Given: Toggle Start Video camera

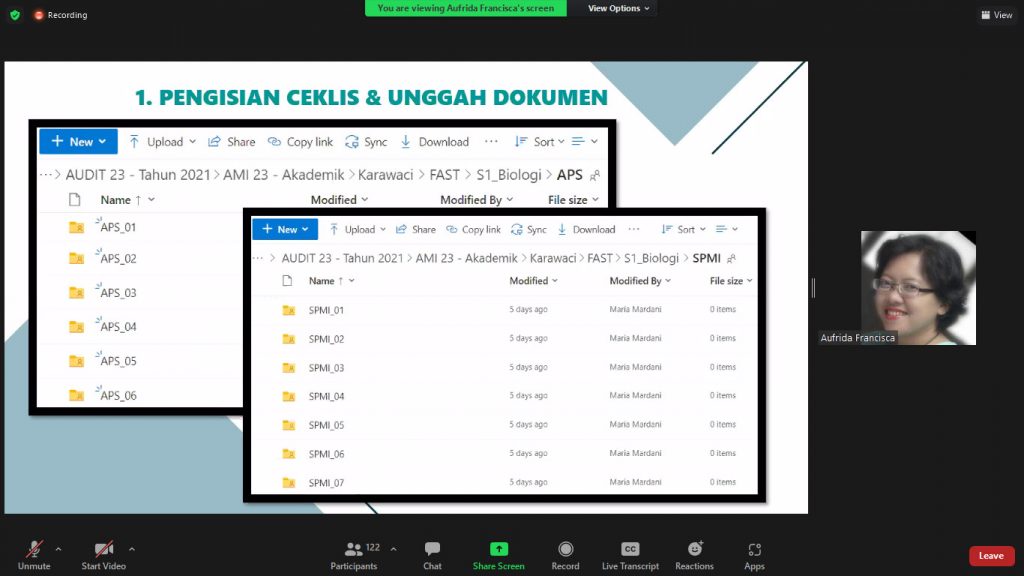Looking at the screenshot, I should coord(104,549).
